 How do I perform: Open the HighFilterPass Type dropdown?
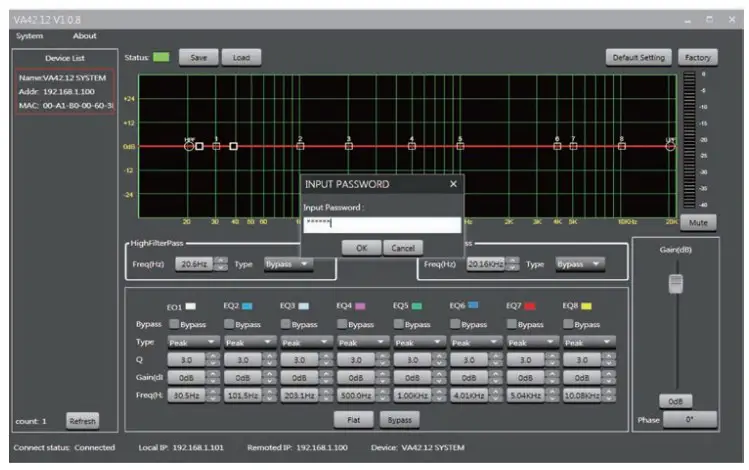click(288, 264)
